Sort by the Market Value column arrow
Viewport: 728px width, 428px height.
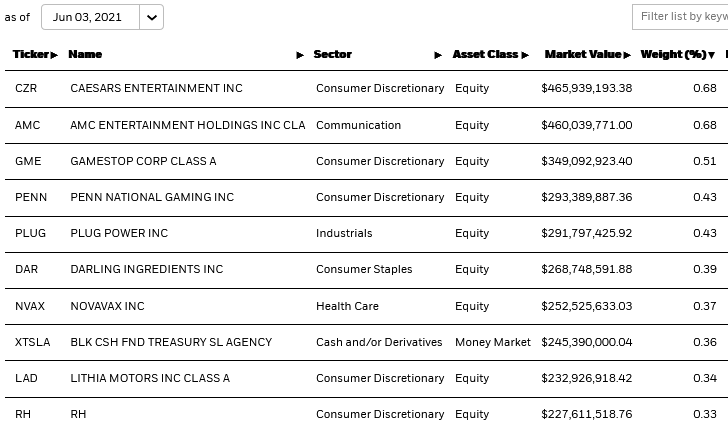click(627, 55)
